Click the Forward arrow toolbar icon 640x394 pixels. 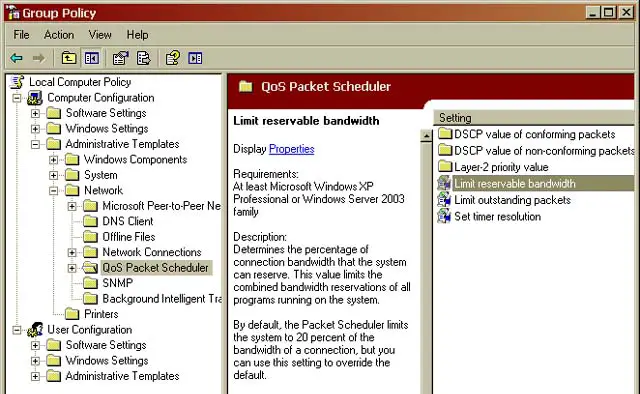point(39,58)
